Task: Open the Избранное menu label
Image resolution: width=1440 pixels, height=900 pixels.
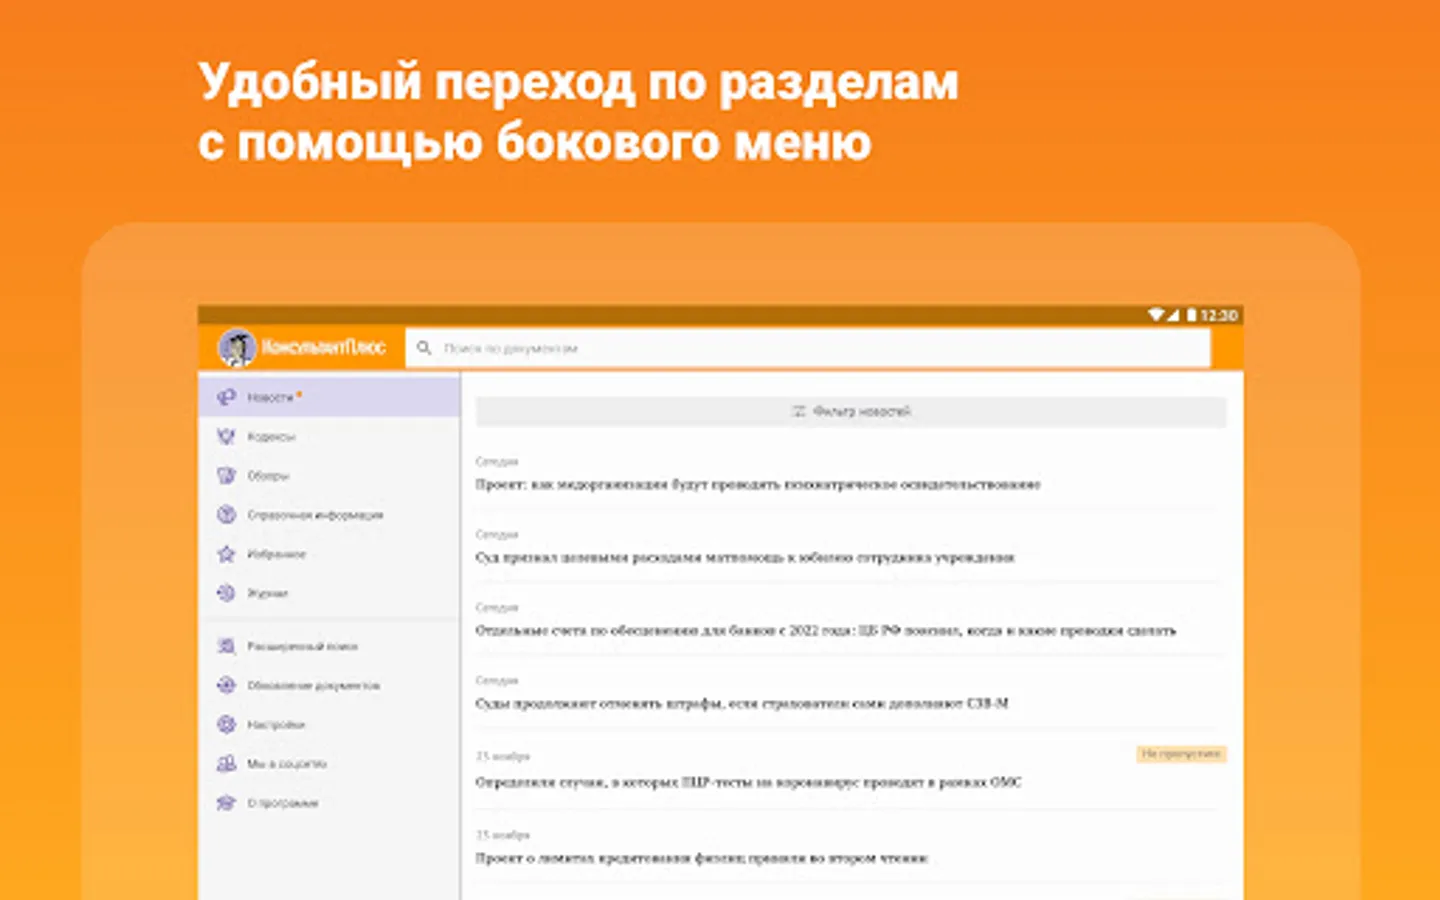Action: pyautogui.click(x=277, y=554)
